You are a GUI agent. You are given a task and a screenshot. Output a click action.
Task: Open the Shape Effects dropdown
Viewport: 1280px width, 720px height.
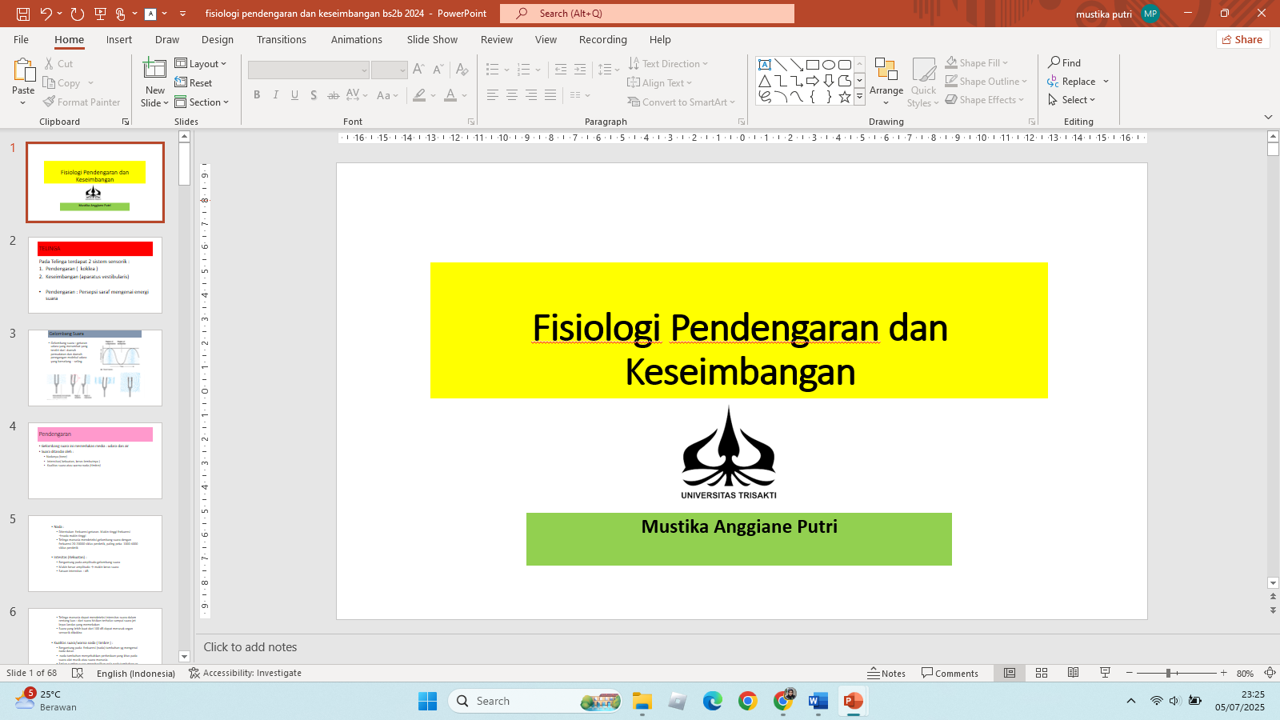point(985,100)
